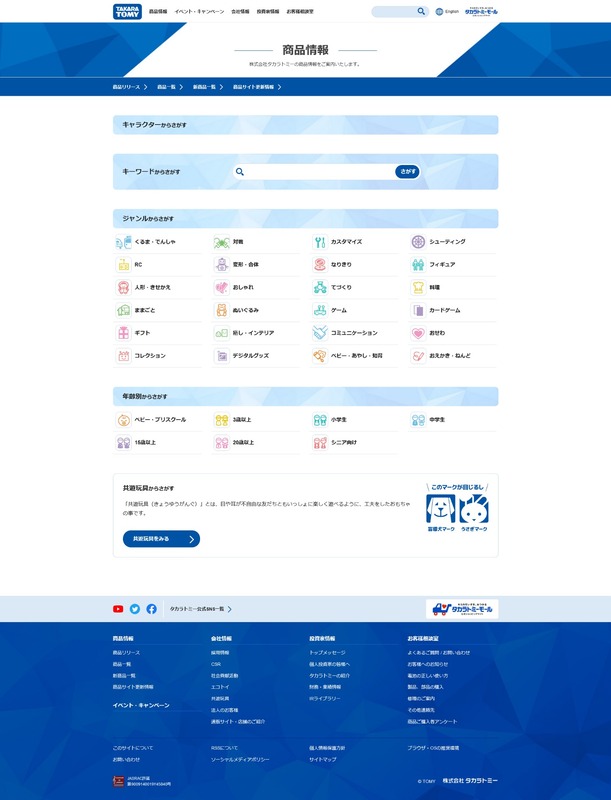611x800 pixels.
Task: Click the おしゃれ genre icon
Action: point(222,287)
